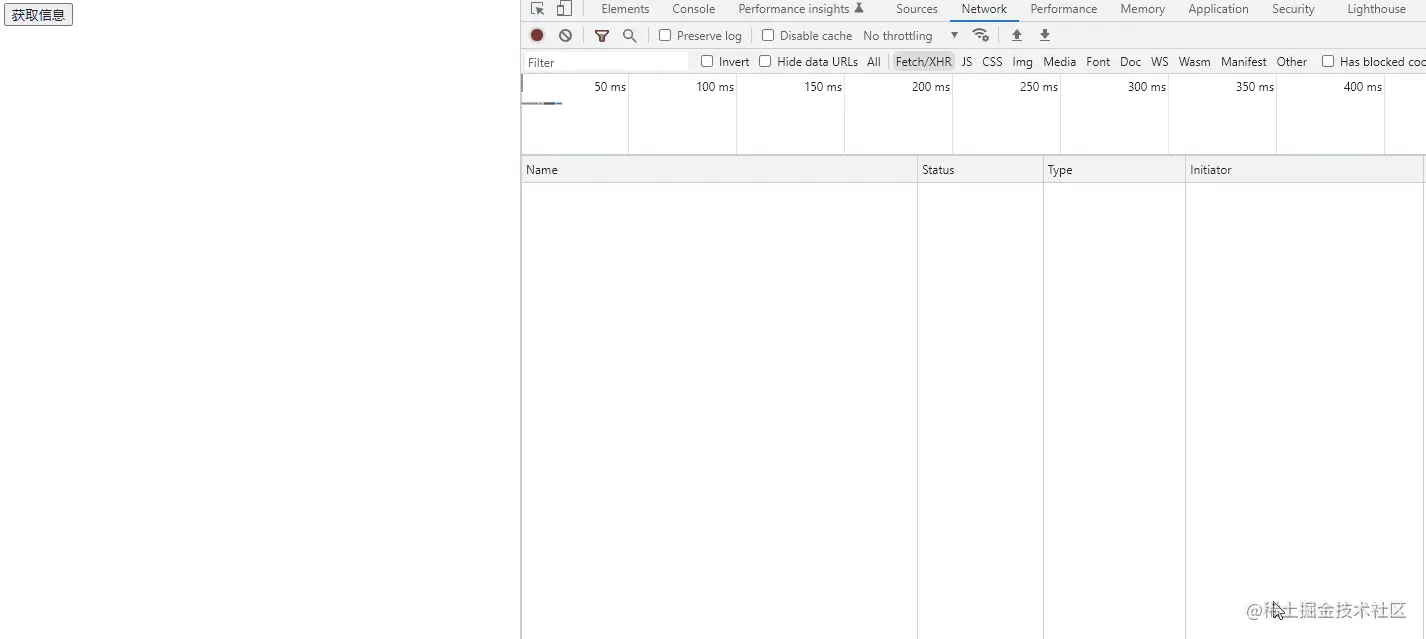Sort by the Name column header

[x=719, y=170]
